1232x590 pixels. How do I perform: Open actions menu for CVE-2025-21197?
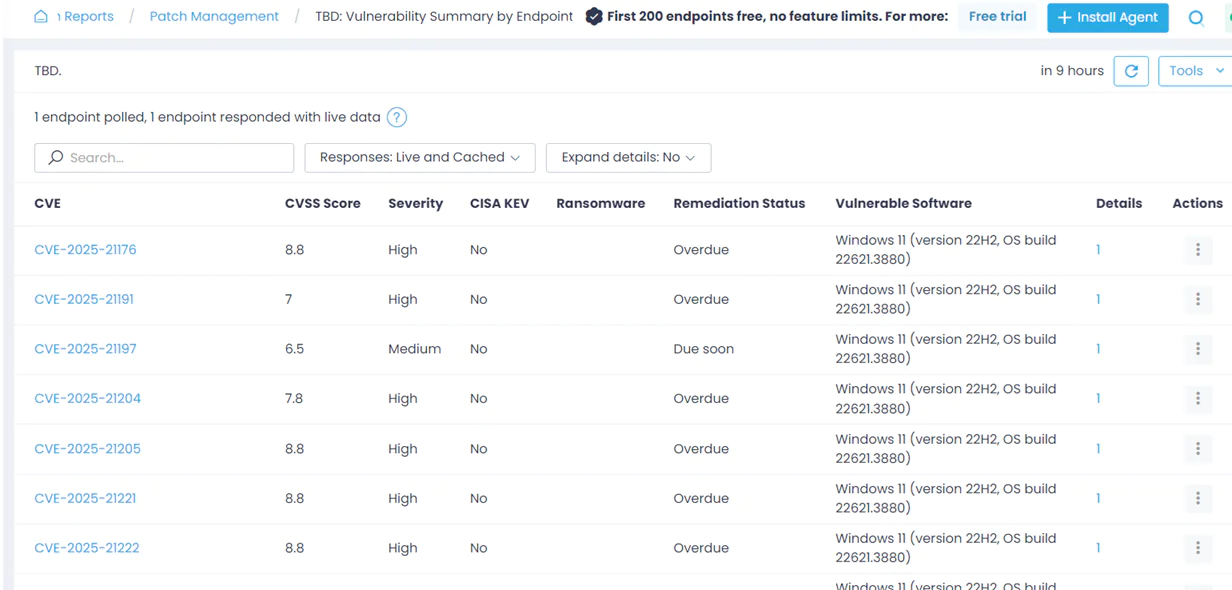(x=1197, y=349)
